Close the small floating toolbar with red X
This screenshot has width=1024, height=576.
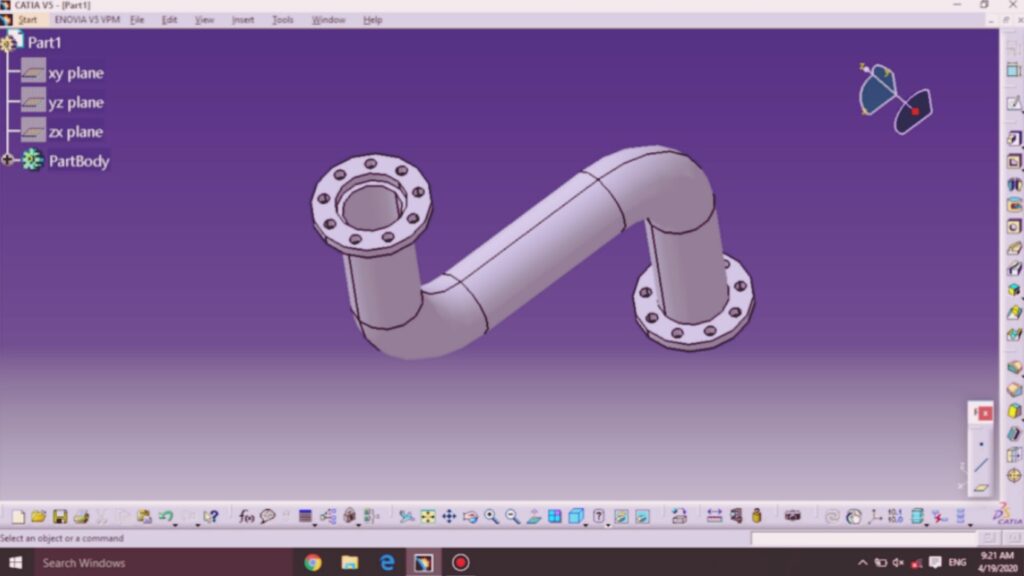[985, 413]
